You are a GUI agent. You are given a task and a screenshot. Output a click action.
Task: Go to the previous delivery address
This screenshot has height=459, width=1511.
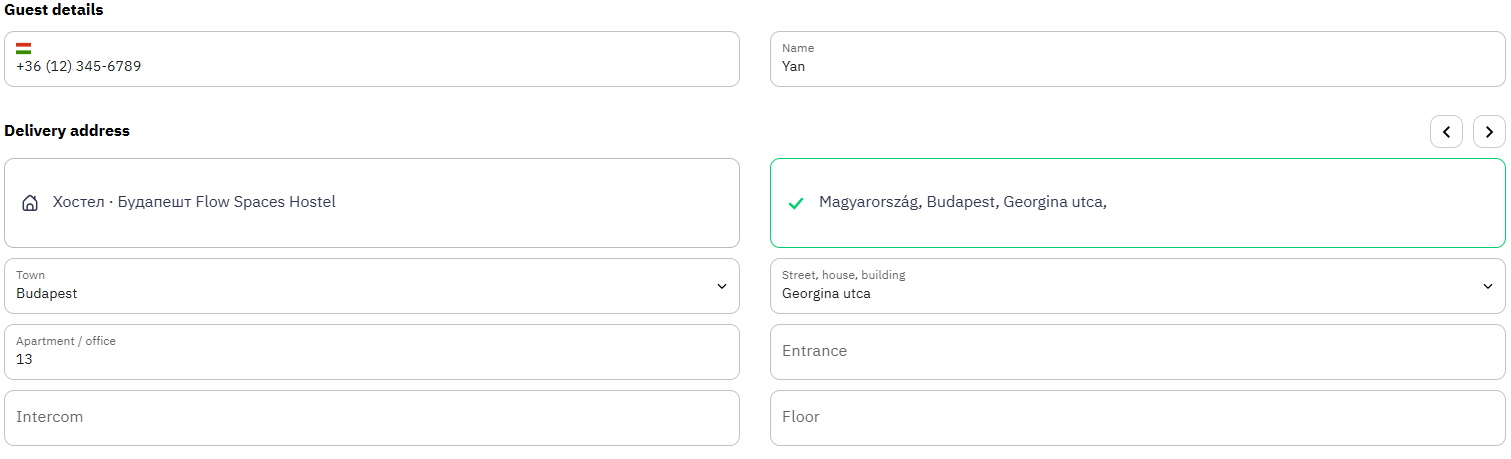pyautogui.click(x=1446, y=132)
